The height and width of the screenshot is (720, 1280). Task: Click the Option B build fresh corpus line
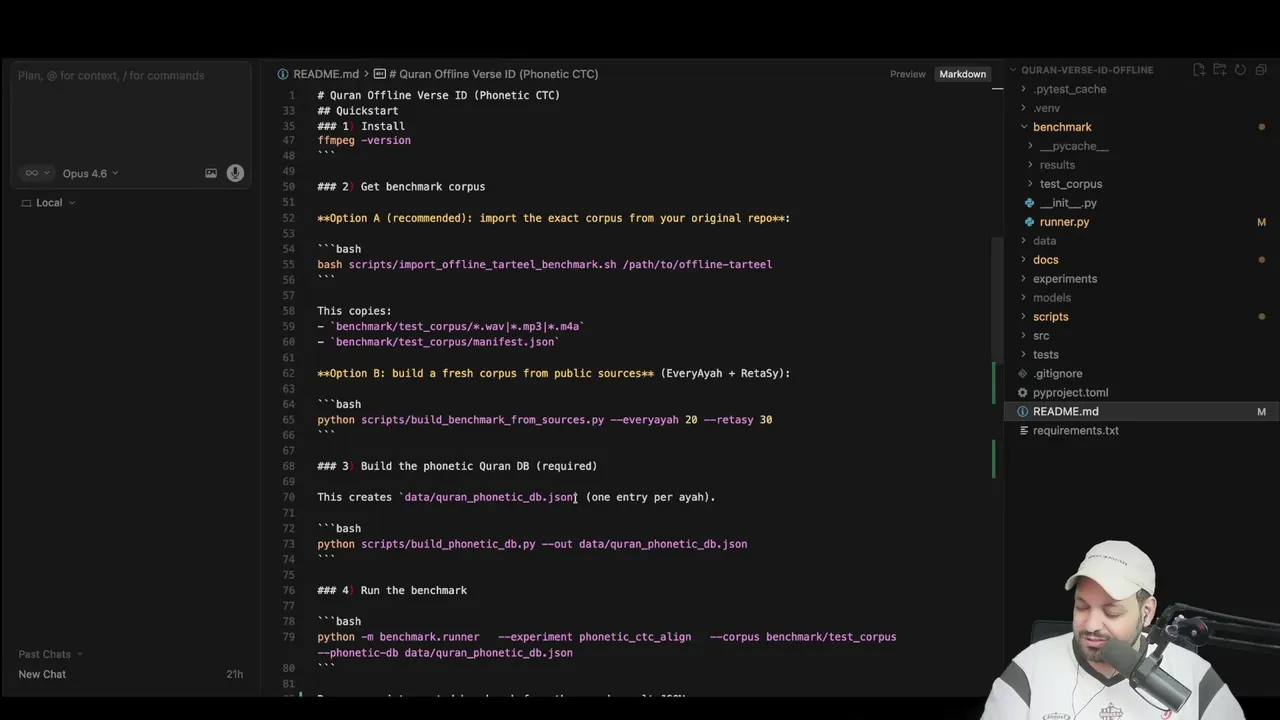[x=554, y=373]
